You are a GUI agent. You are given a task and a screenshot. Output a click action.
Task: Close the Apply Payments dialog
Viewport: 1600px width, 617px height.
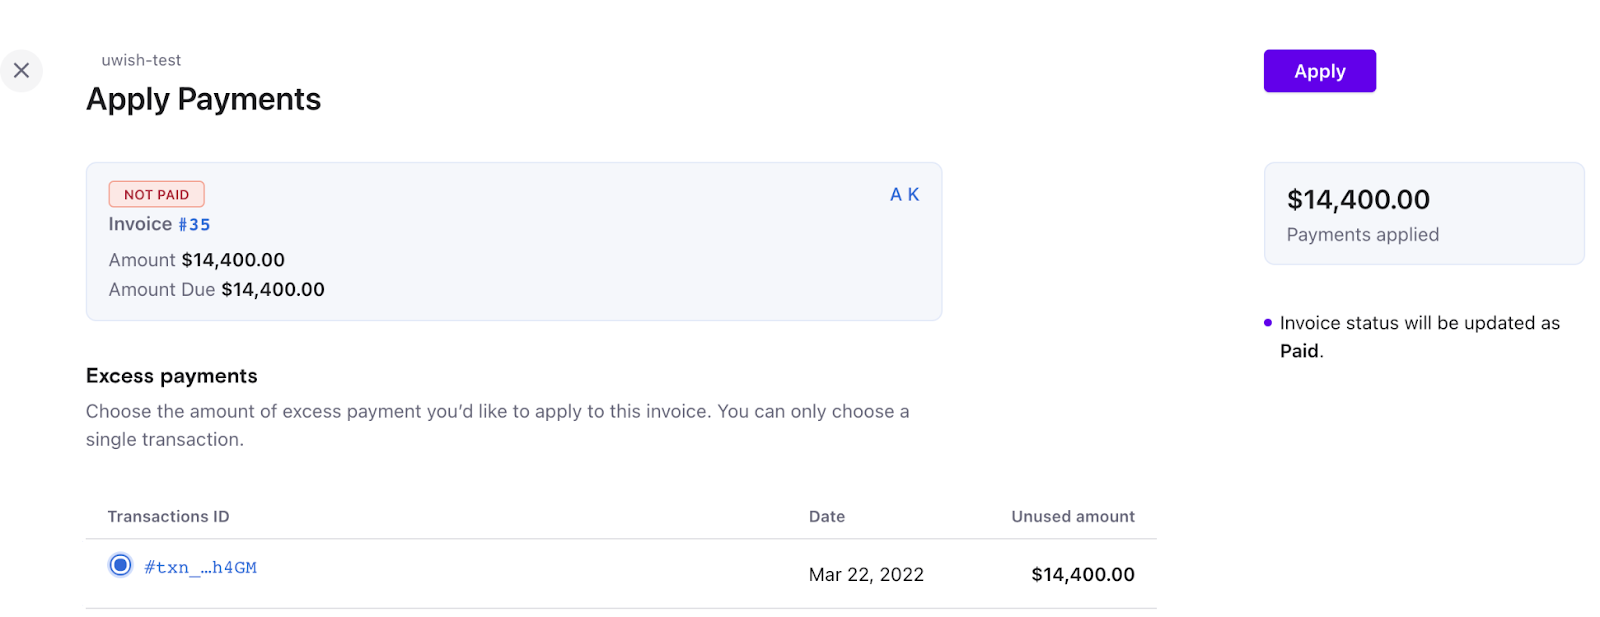tap(21, 71)
